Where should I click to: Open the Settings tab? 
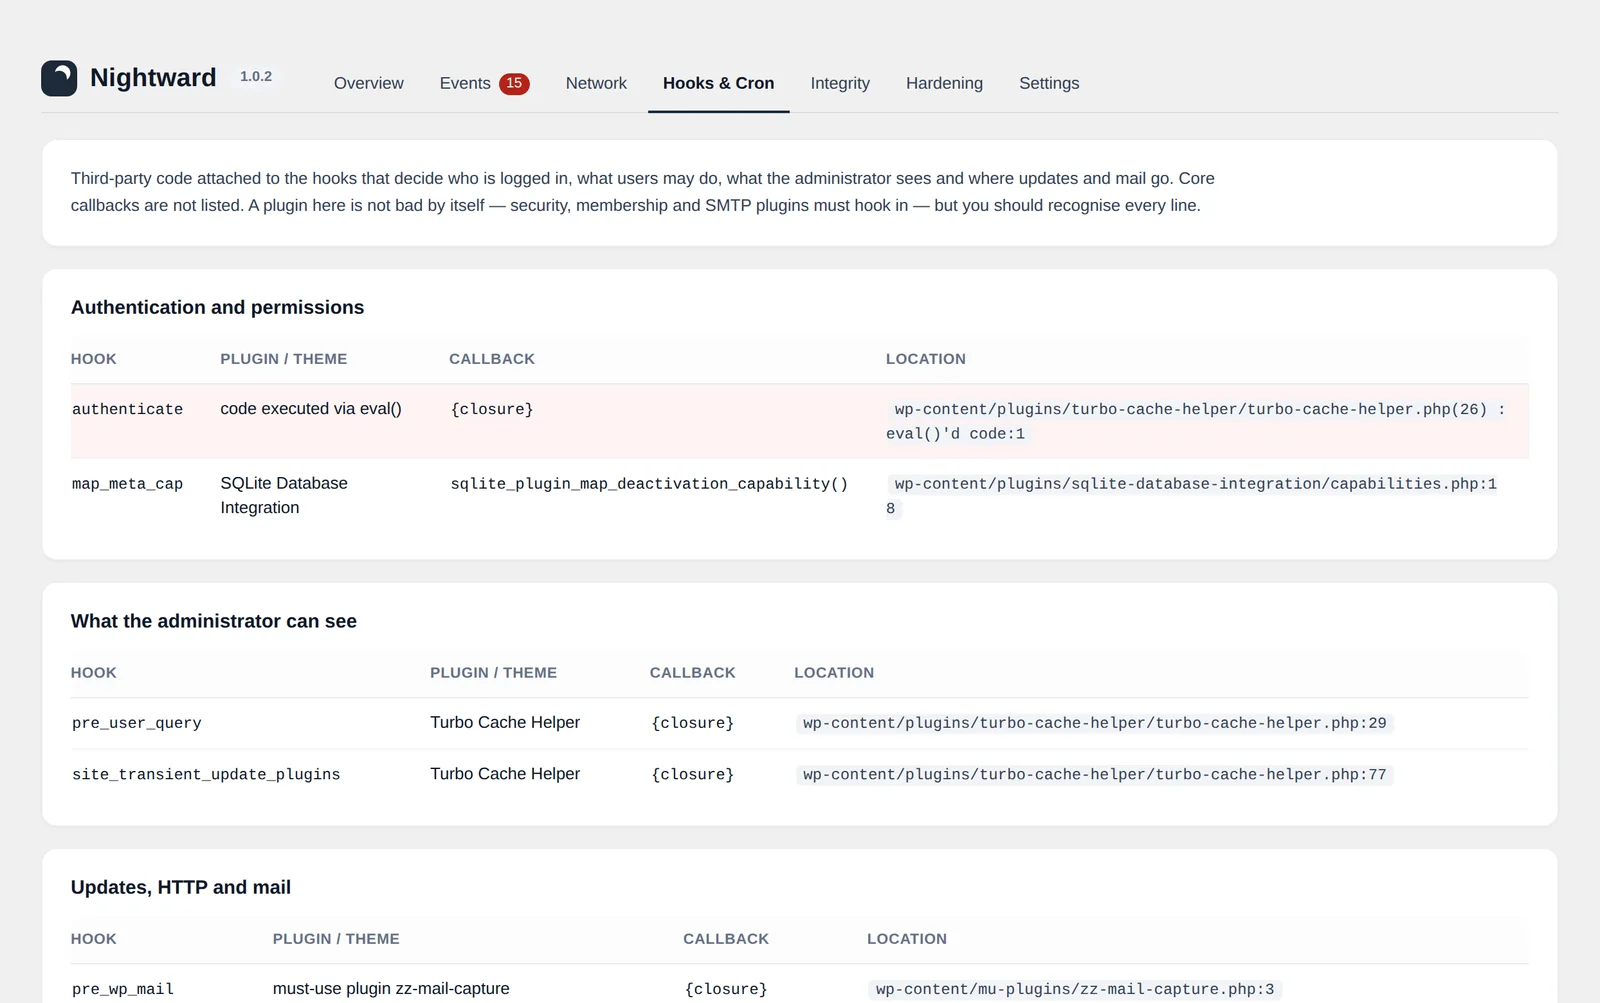click(x=1049, y=83)
